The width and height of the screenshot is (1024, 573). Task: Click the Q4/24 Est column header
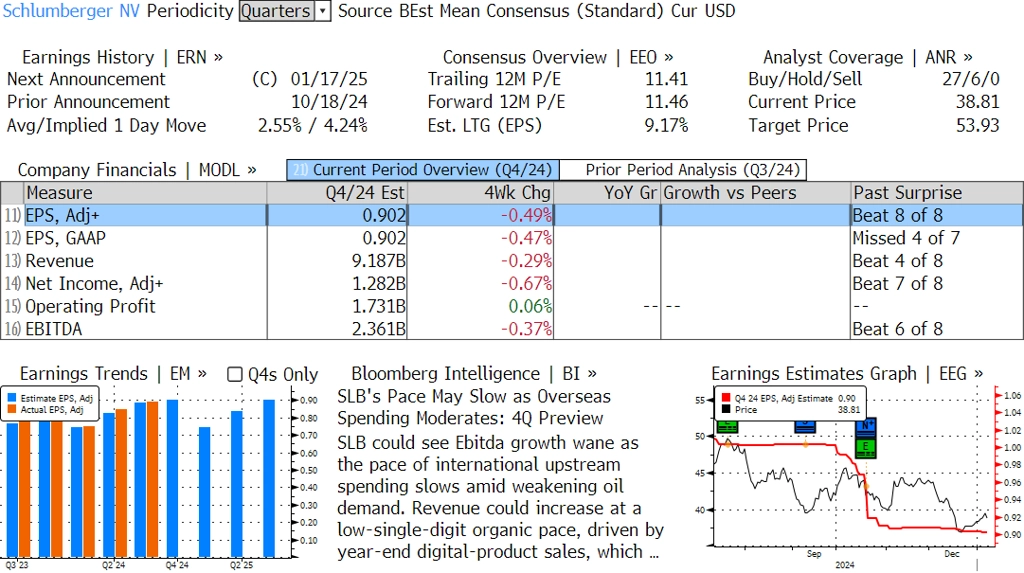coord(337,193)
